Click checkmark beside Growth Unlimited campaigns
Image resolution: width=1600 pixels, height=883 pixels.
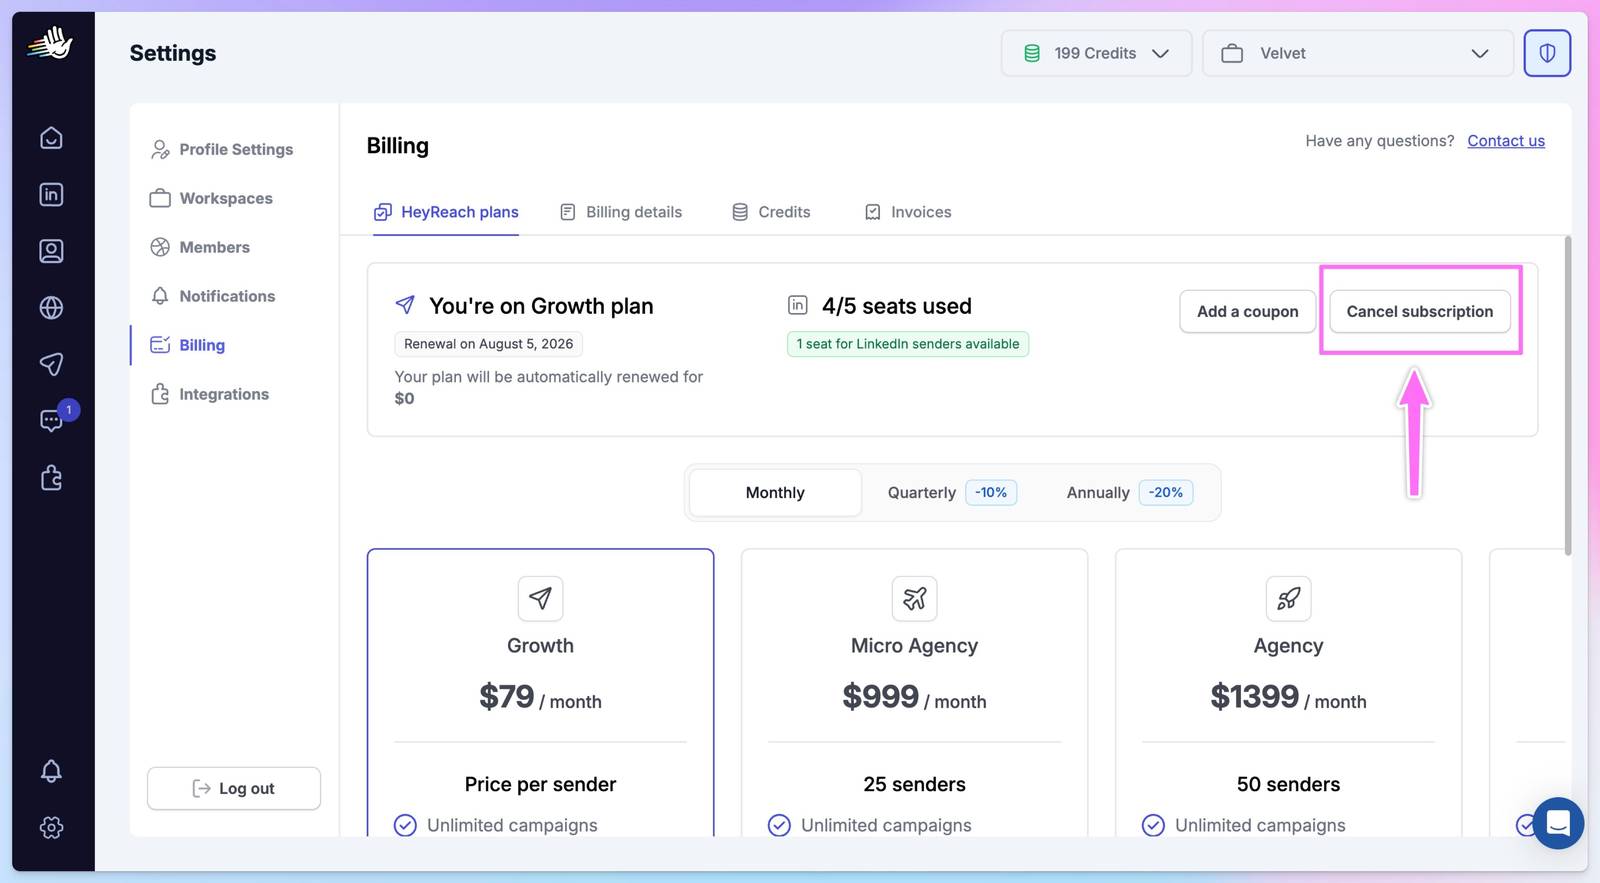[x=405, y=825]
